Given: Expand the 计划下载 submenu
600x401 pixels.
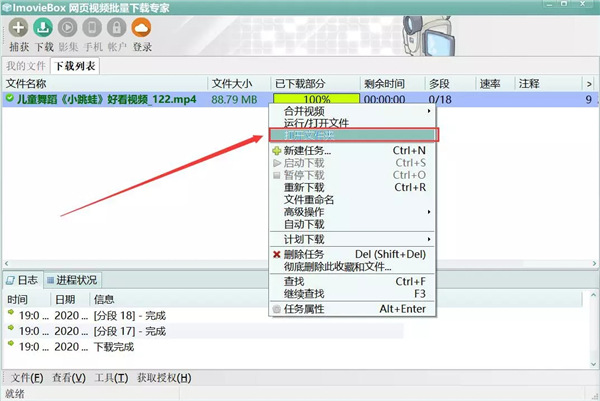Looking at the screenshot, I should 310,240.
